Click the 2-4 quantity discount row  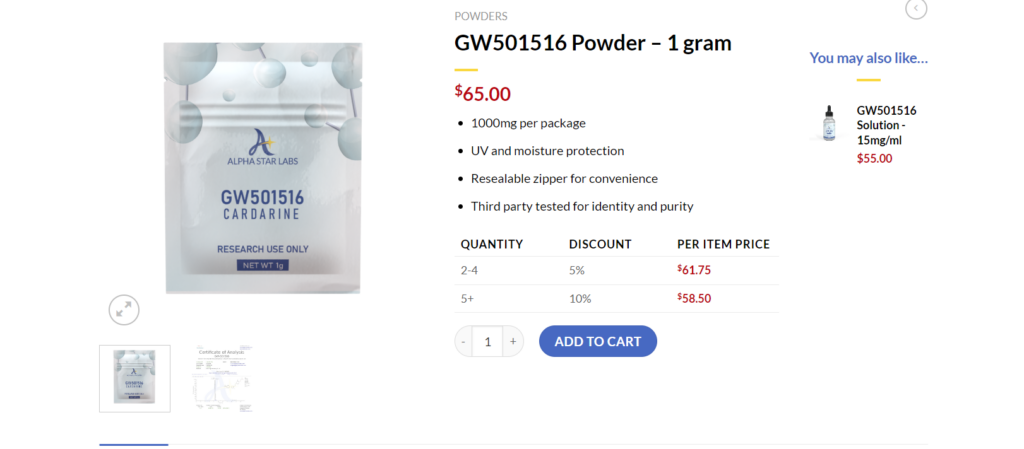616,270
